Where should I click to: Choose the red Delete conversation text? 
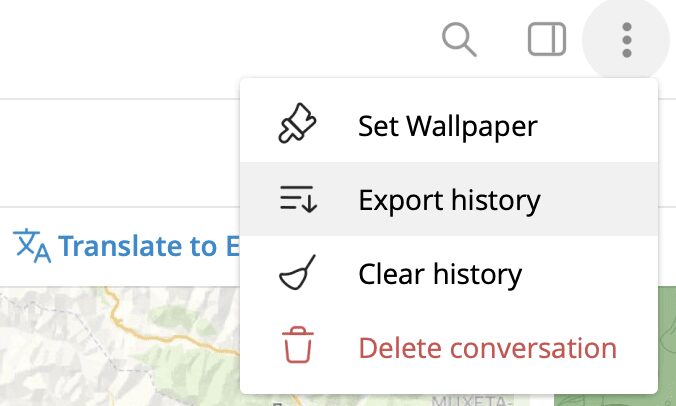487,348
